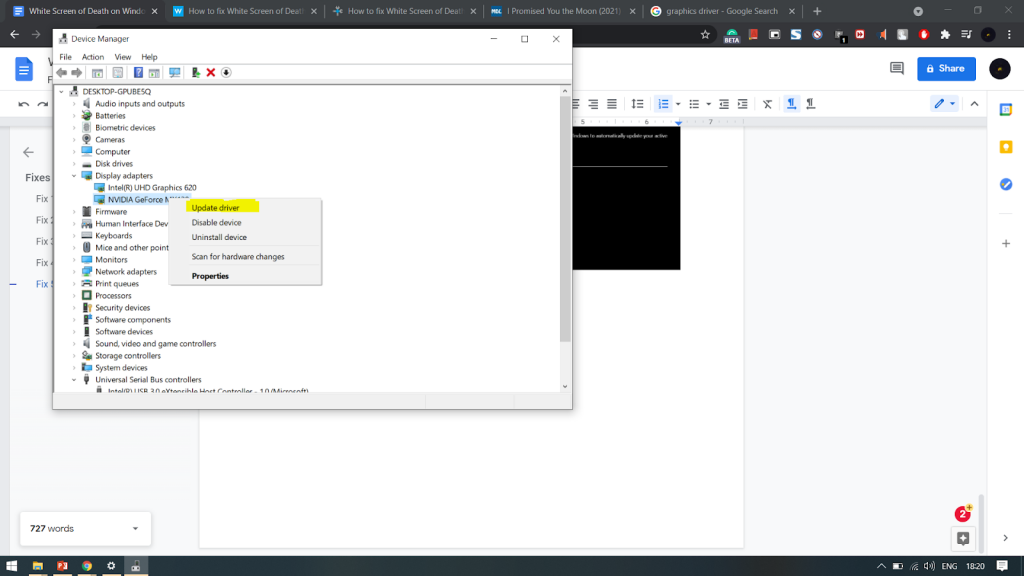This screenshot has height=576, width=1024.
Task: Click Clear formatting in the Docs toolbar
Action: click(767, 104)
